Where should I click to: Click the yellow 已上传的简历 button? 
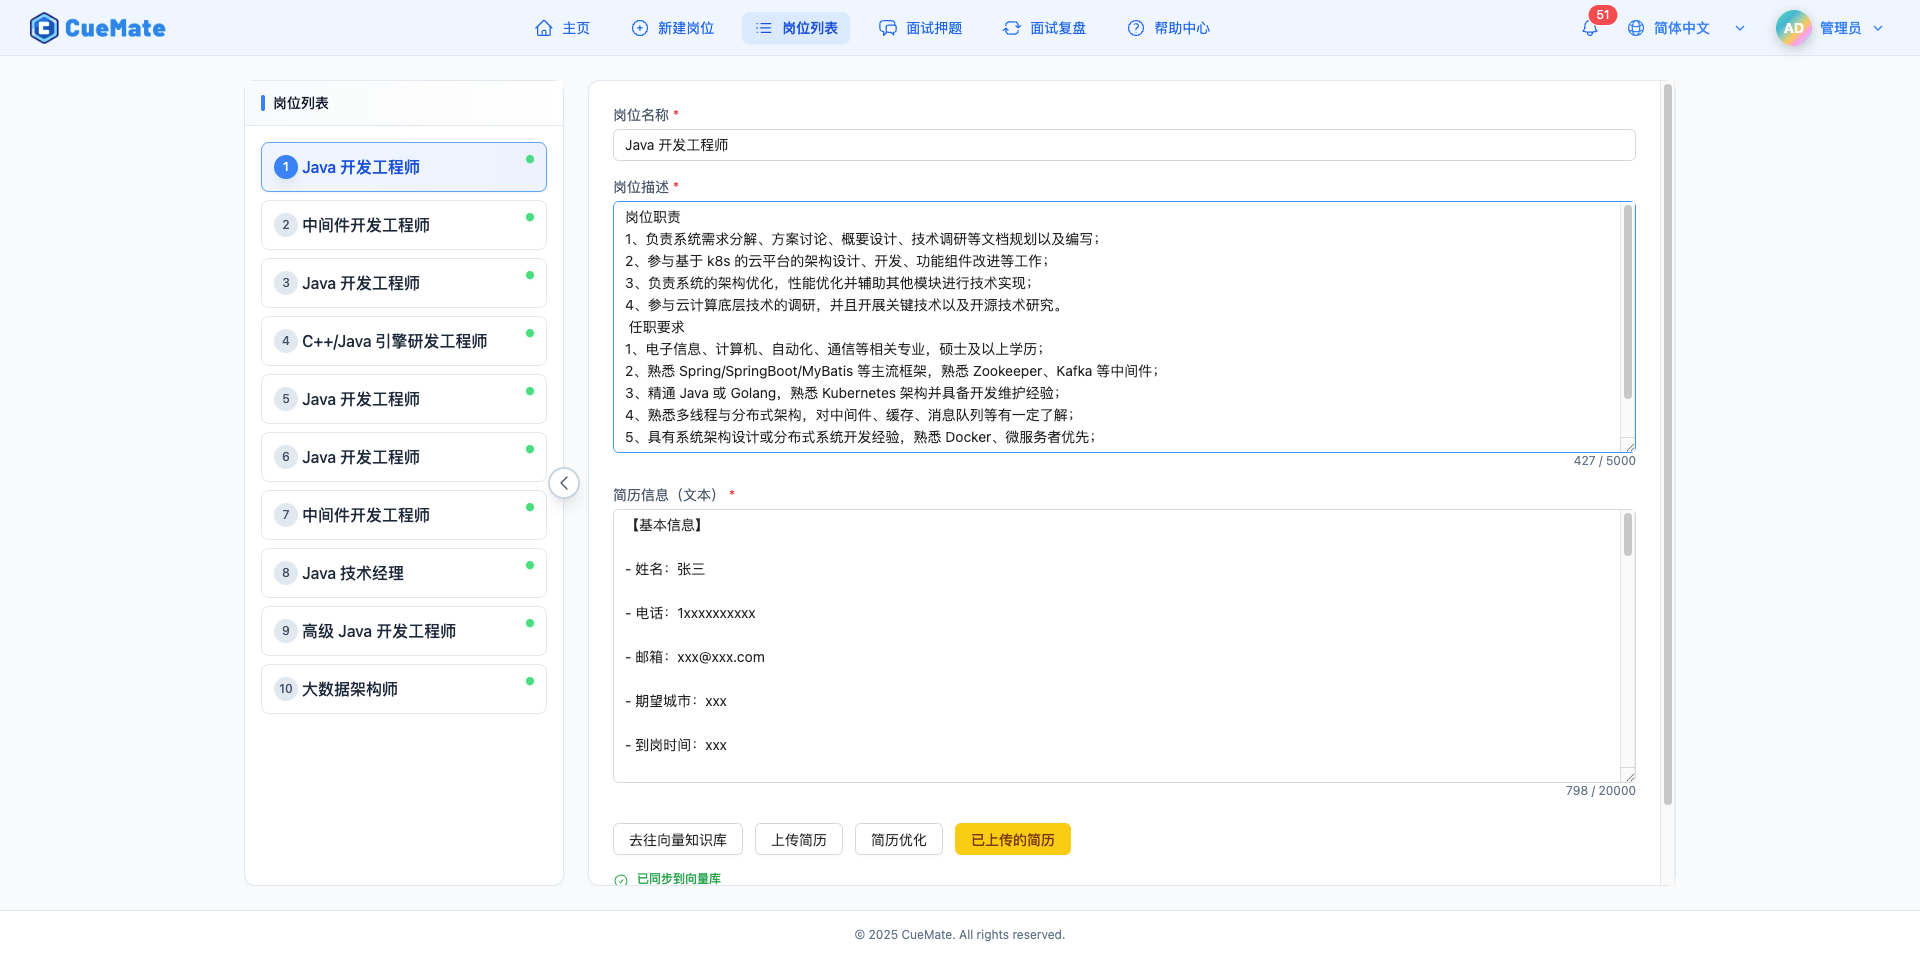tap(1012, 839)
